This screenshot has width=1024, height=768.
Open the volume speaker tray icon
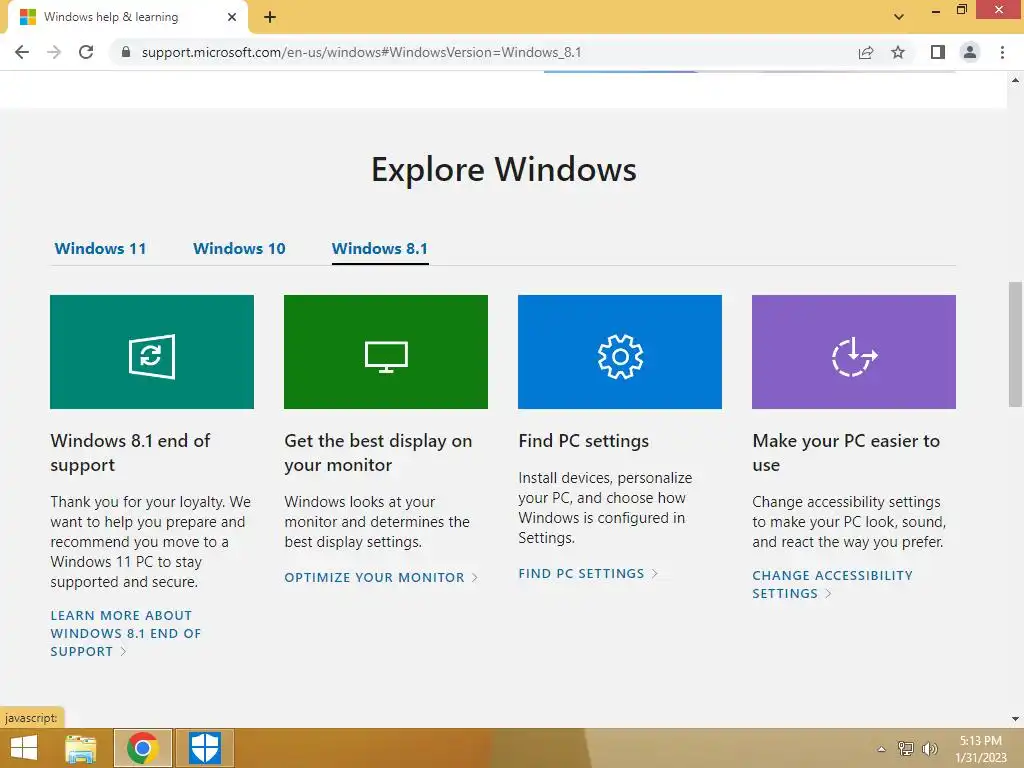(x=929, y=749)
